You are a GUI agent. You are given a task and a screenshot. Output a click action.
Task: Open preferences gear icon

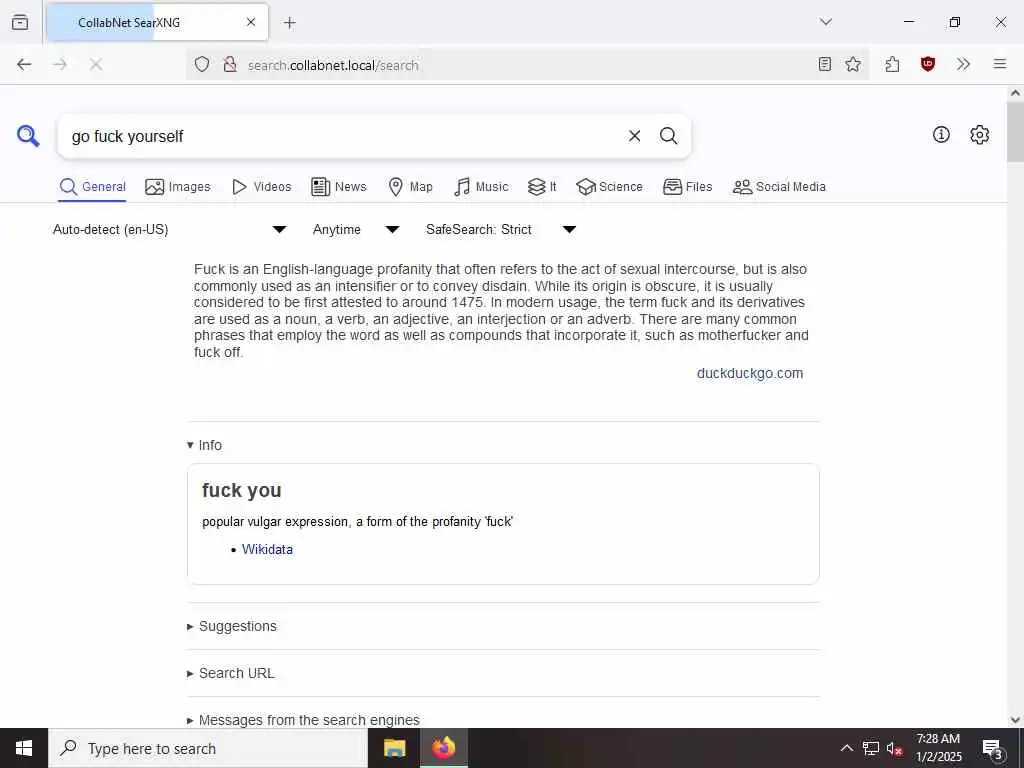click(979, 135)
